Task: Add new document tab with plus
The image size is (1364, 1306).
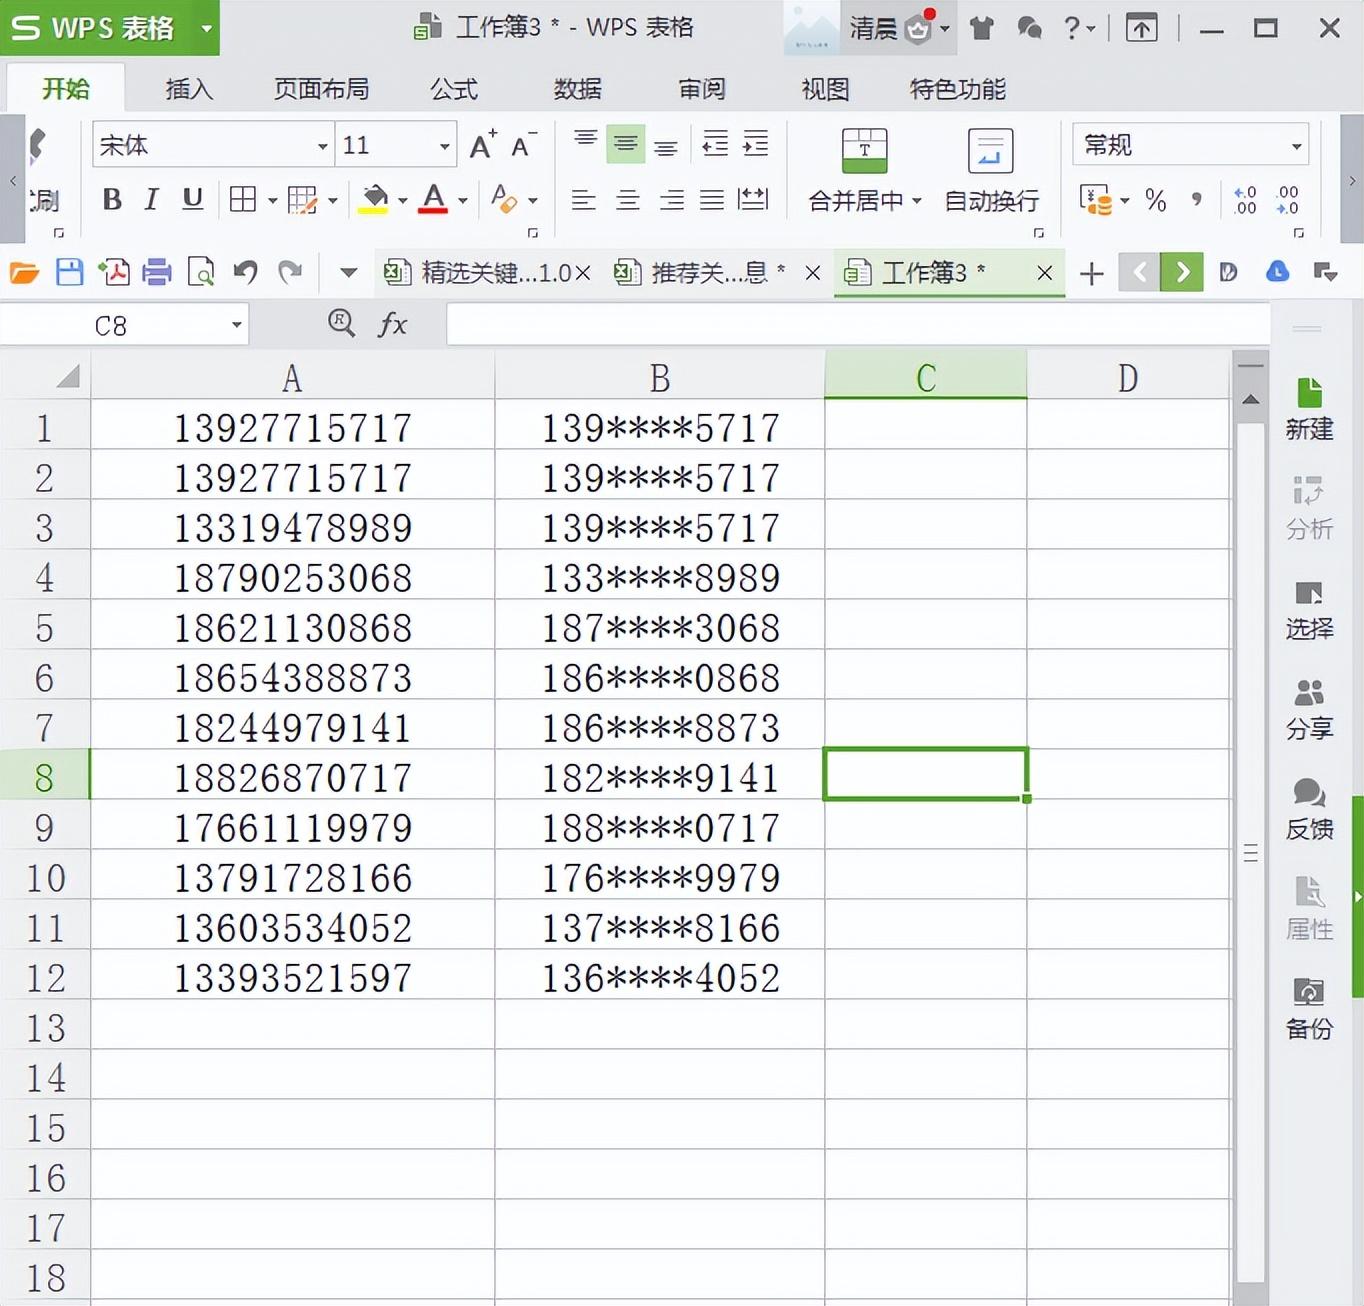Action: tap(1092, 273)
